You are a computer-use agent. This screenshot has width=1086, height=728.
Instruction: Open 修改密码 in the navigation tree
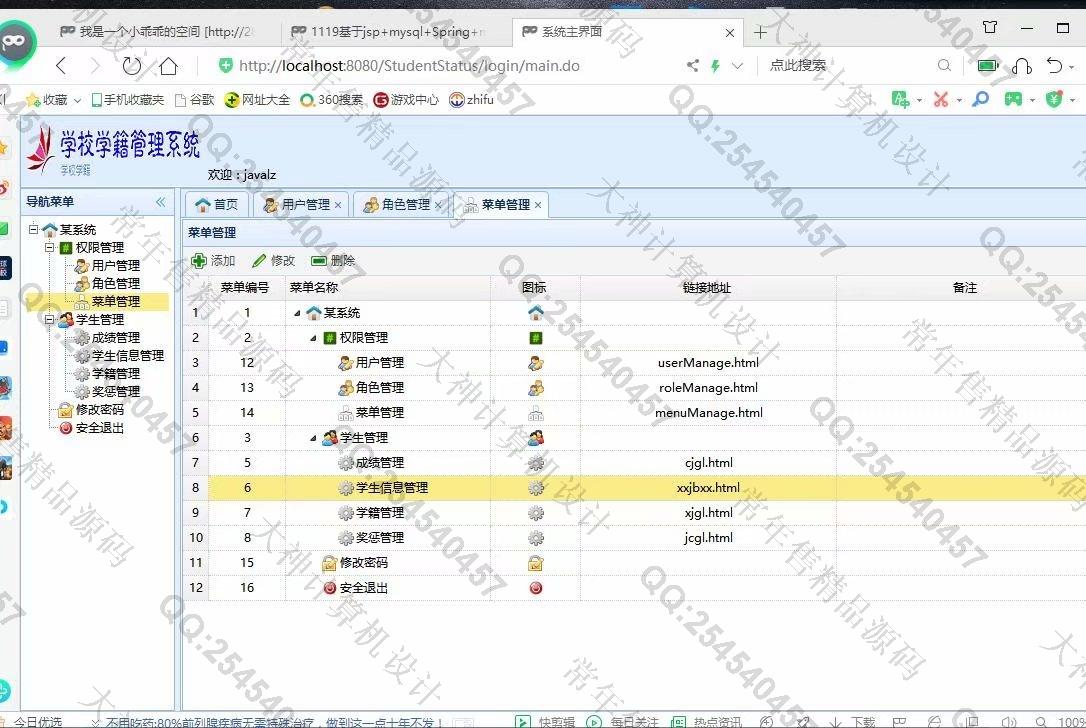click(x=99, y=410)
